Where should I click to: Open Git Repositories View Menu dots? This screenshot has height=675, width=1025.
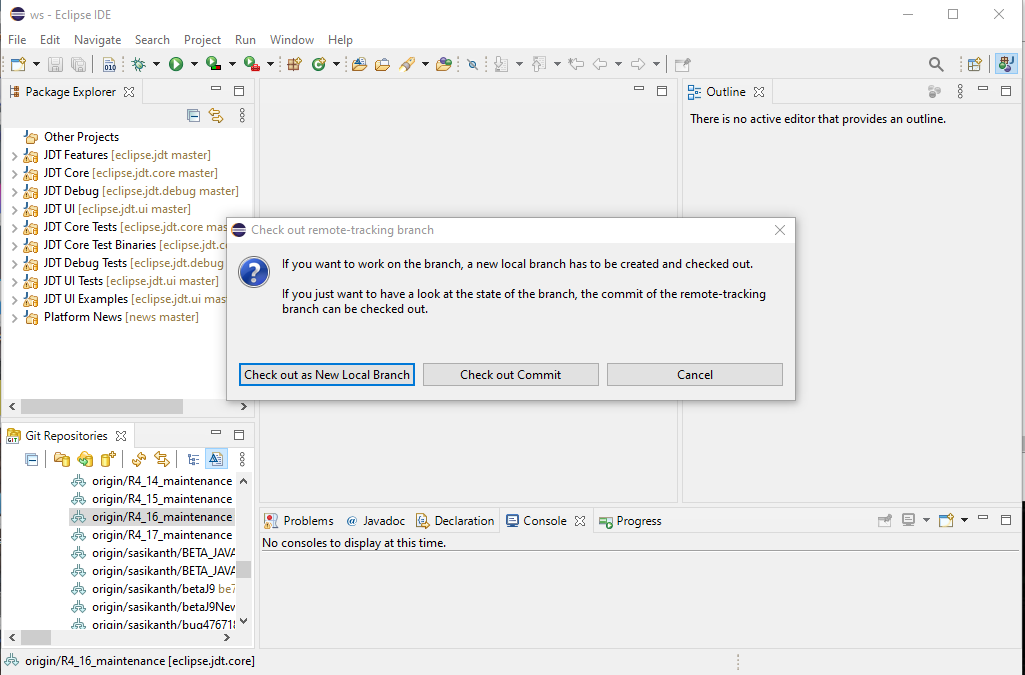(x=242, y=459)
